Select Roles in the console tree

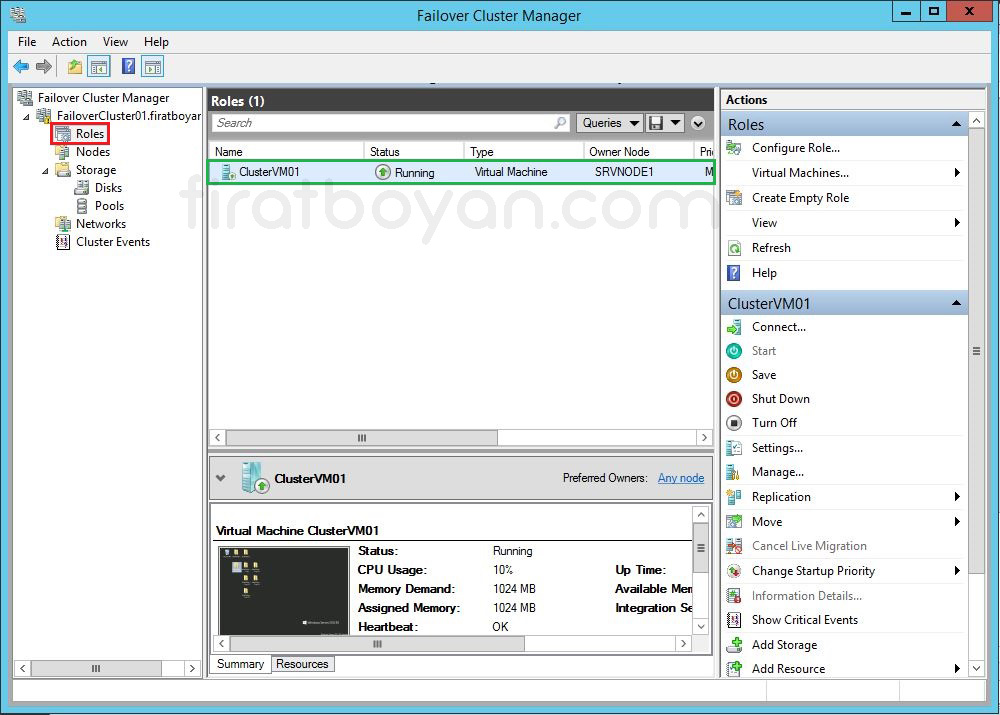[89, 134]
